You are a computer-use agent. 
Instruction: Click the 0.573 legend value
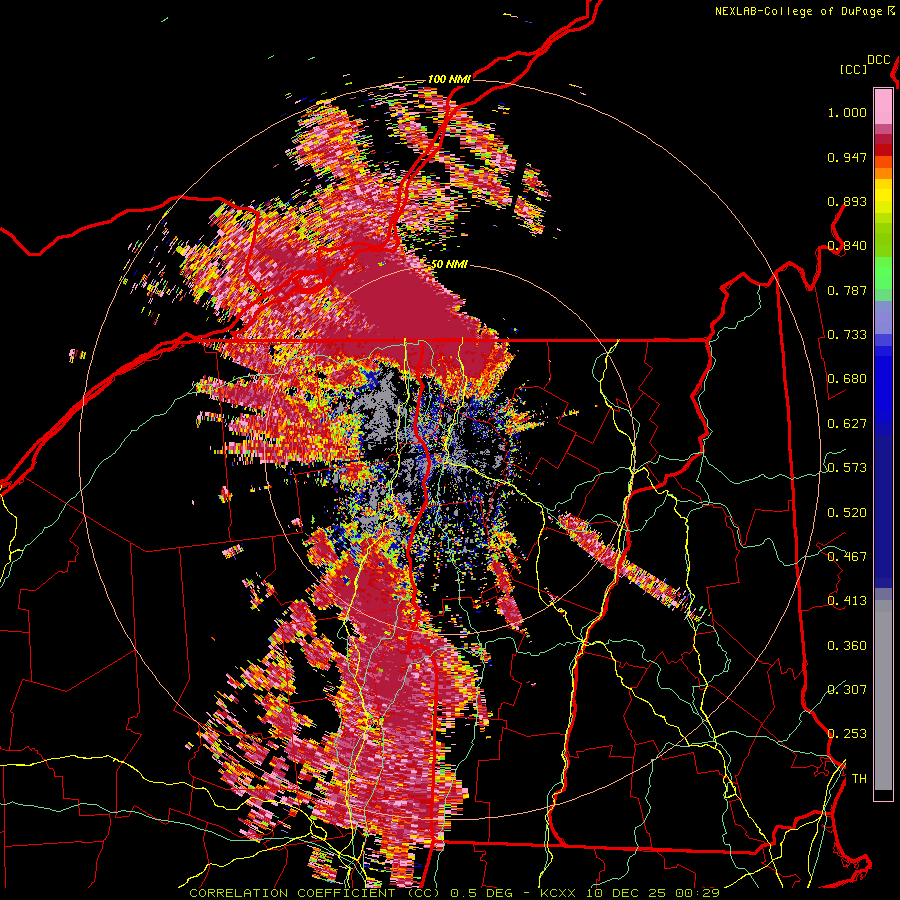click(847, 468)
